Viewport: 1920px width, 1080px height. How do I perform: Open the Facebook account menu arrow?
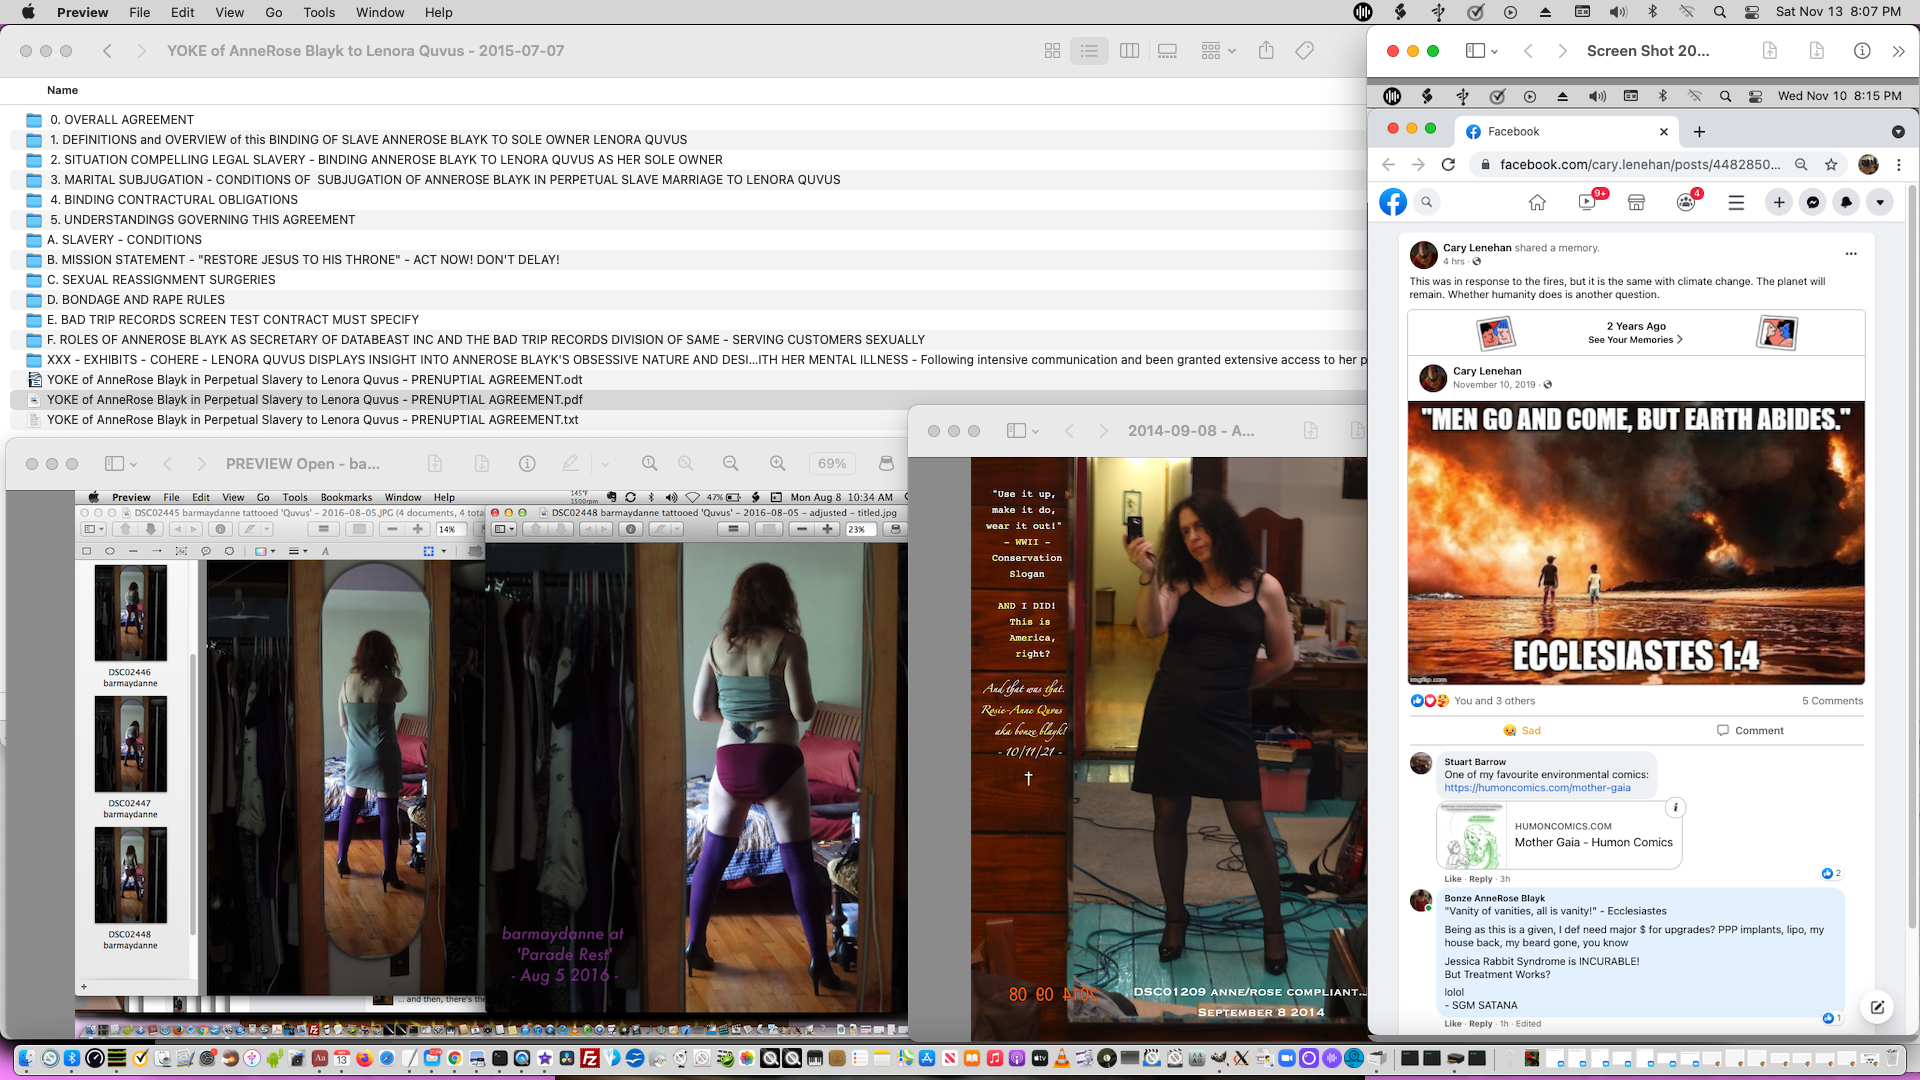[1881, 202]
